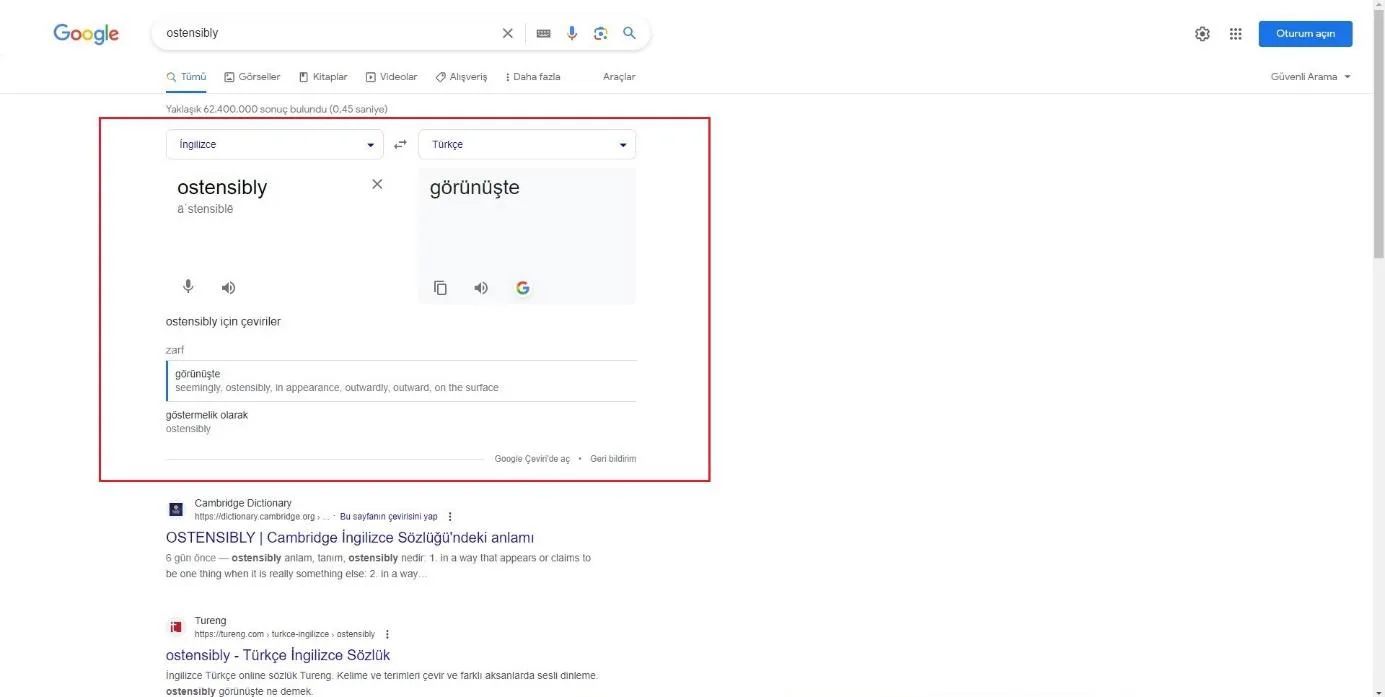Select the görünüşte translation row

pyautogui.click(x=401, y=381)
